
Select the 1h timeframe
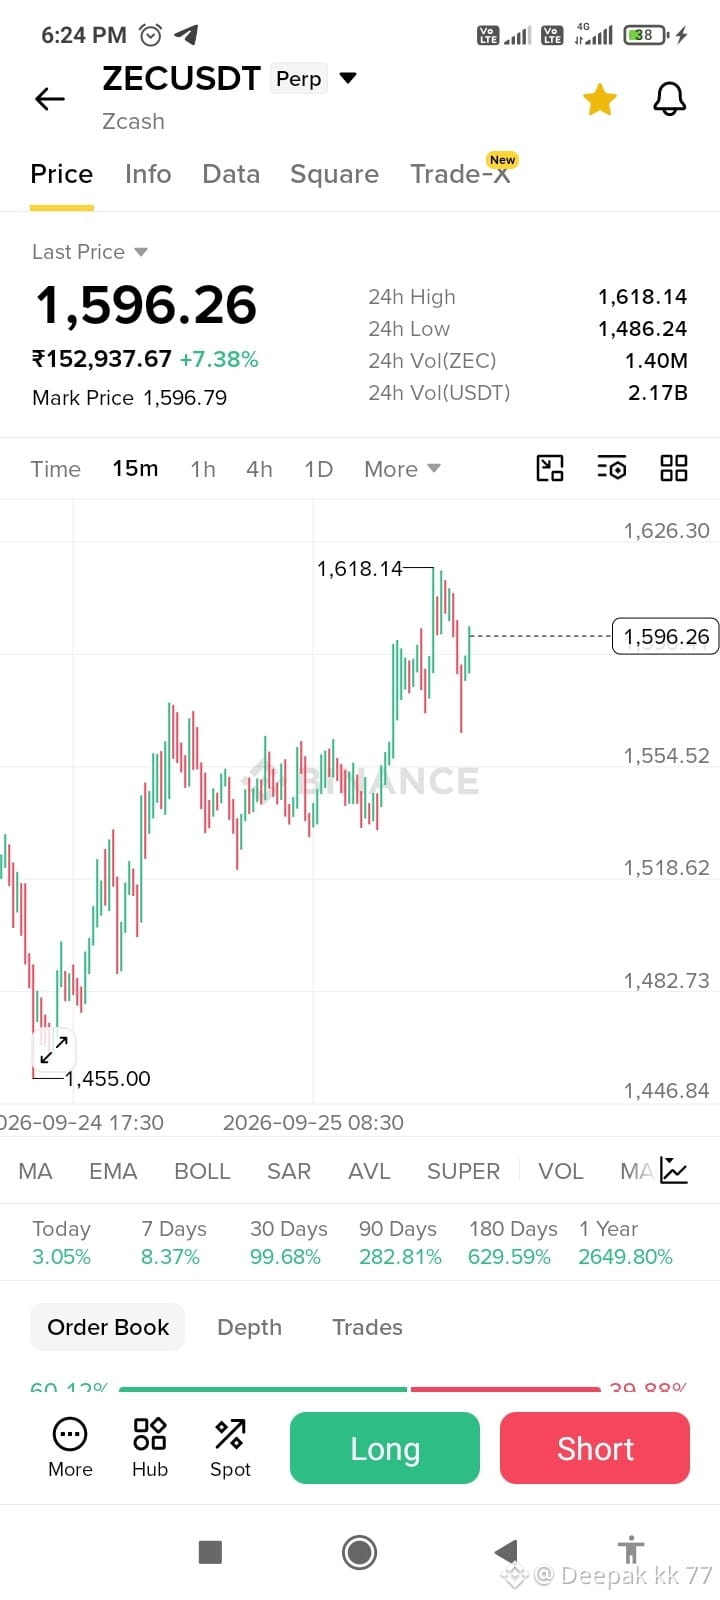(x=203, y=469)
